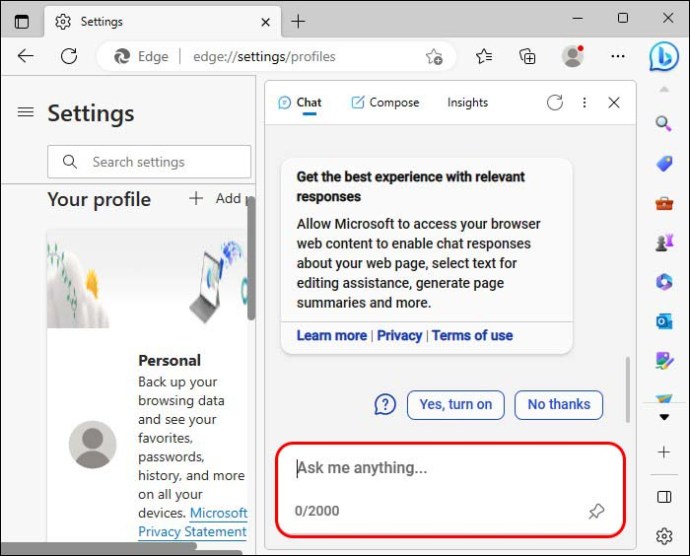Open the Image Creator sidebar icon

[x=664, y=361]
